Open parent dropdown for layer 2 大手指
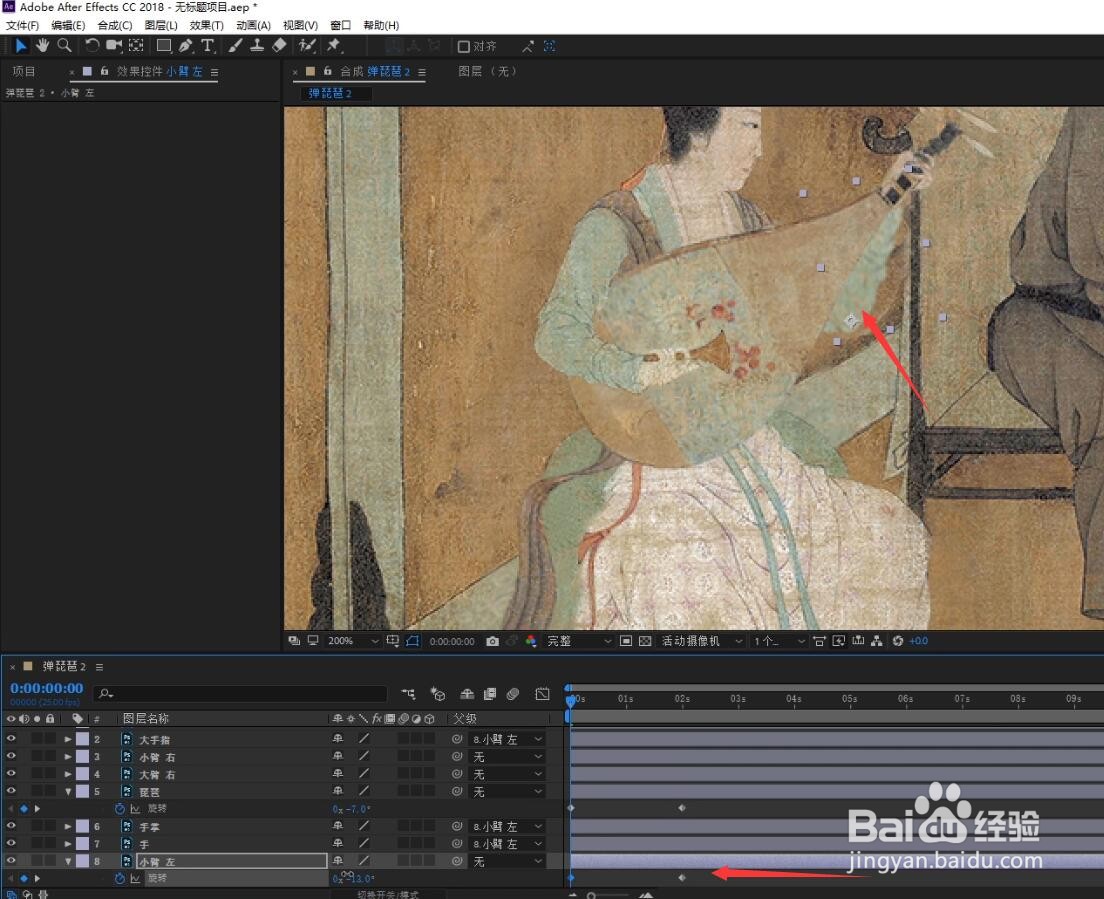The height and width of the screenshot is (899, 1104). pos(507,739)
